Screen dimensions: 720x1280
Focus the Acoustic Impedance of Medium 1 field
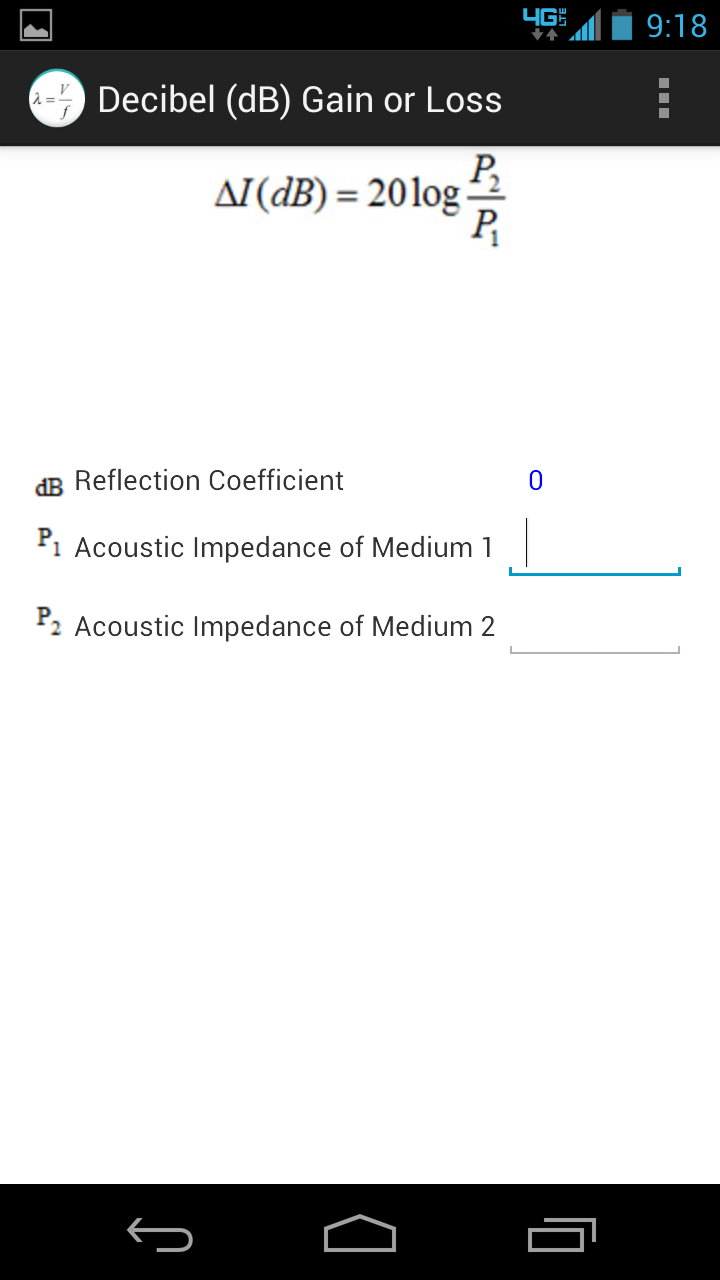[595, 546]
